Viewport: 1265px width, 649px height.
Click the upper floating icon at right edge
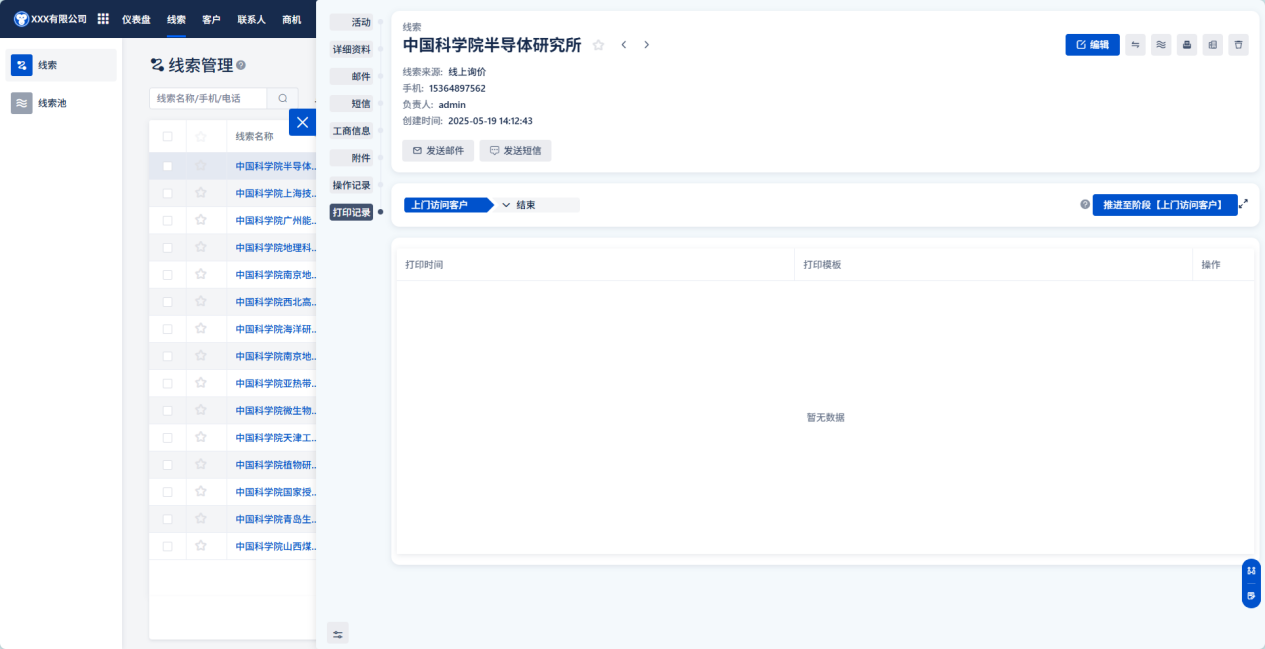[1251, 570]
